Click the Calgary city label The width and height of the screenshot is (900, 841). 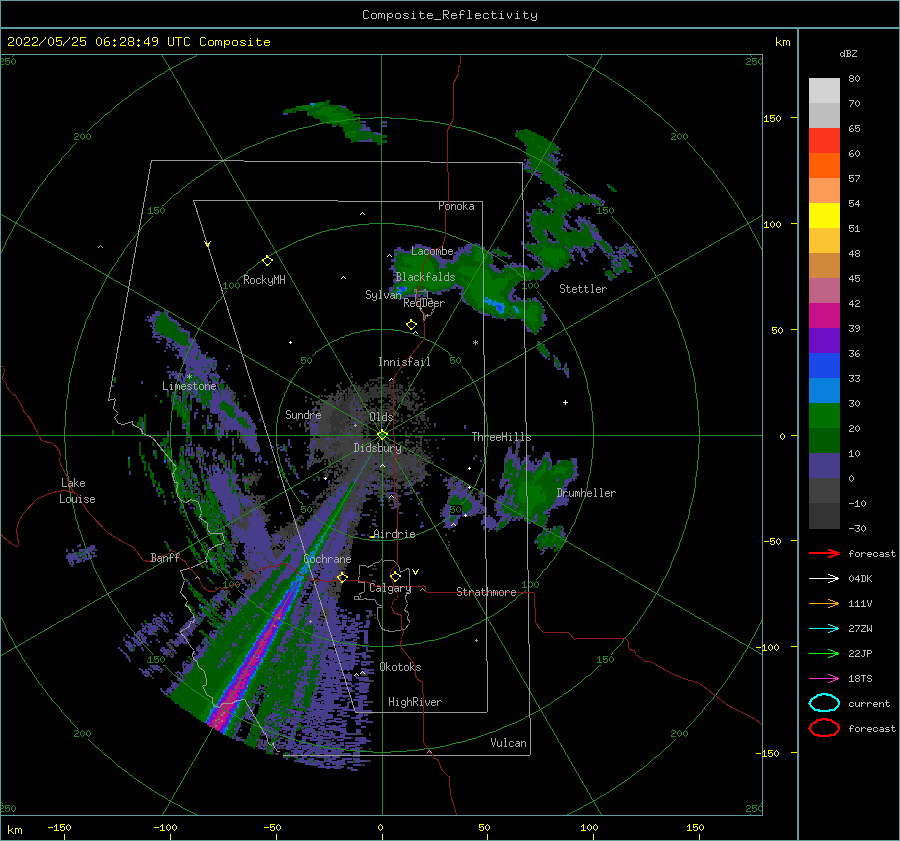(x=390, y=588)
